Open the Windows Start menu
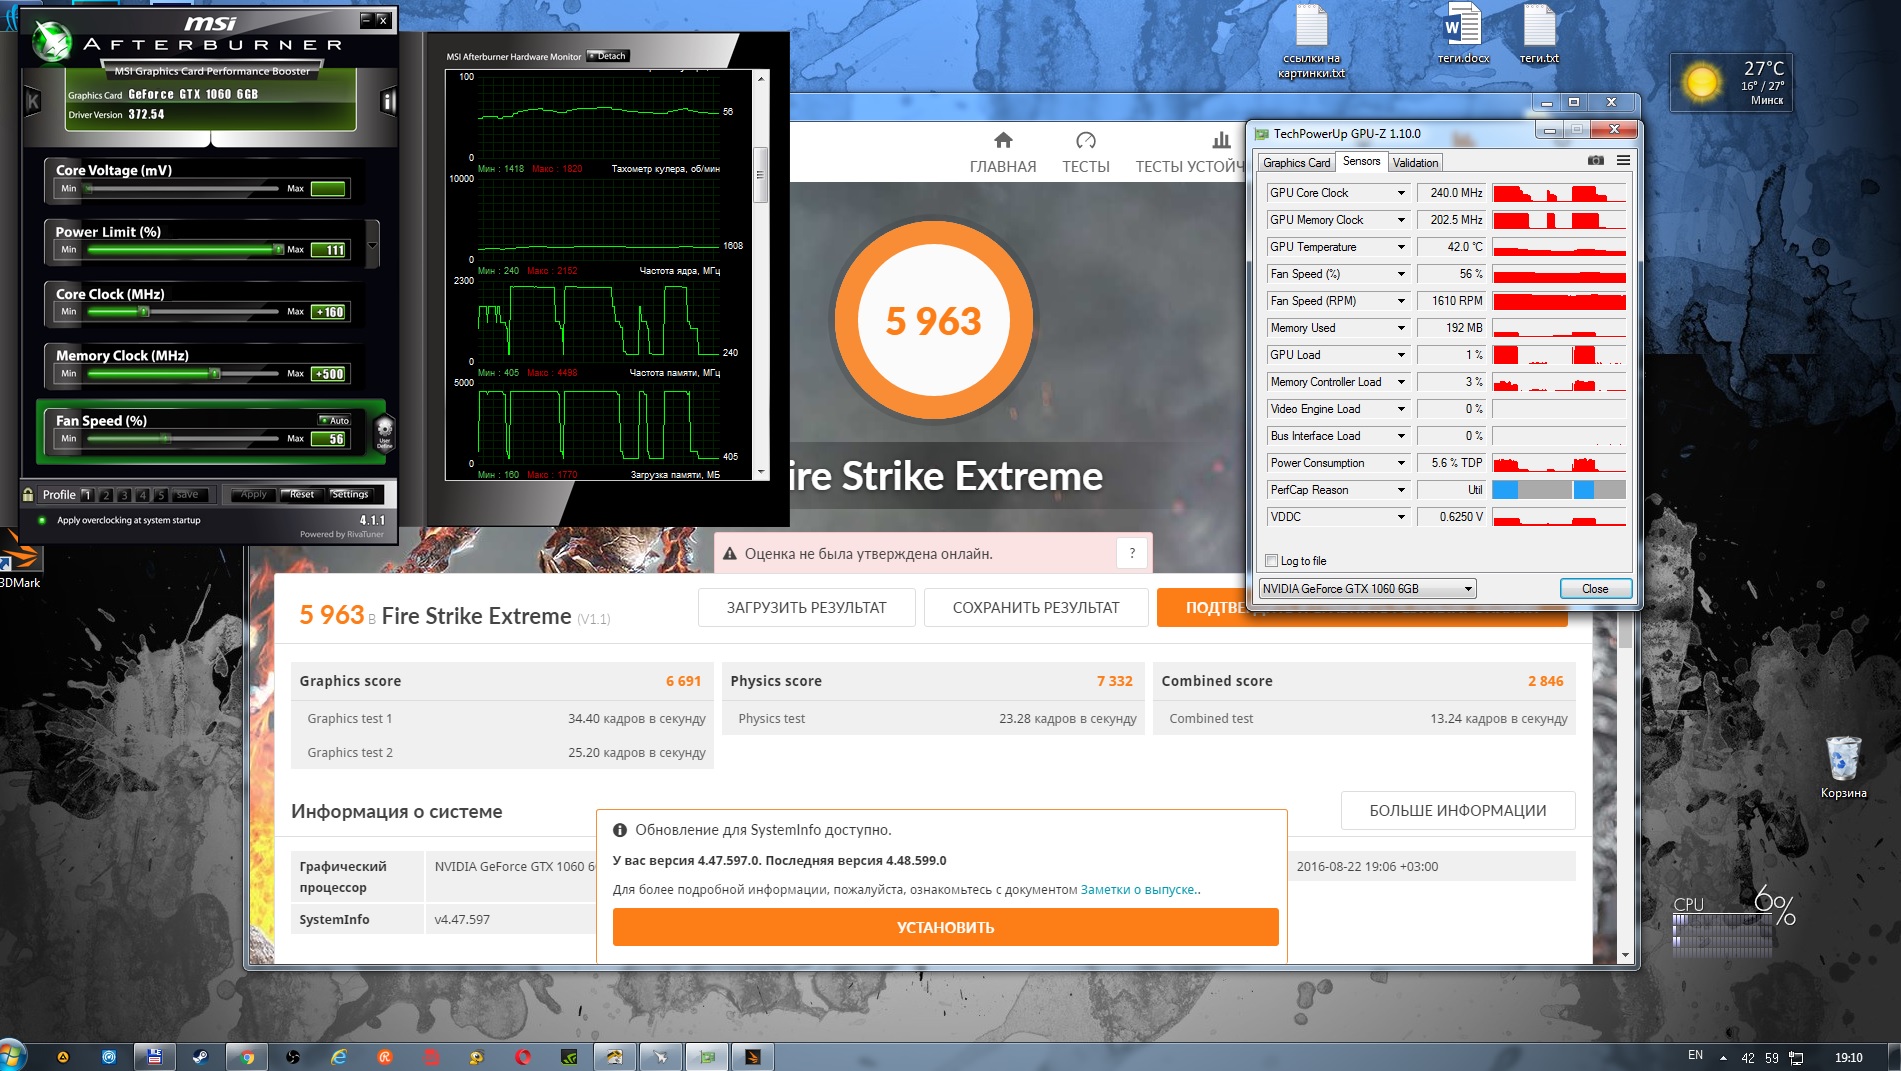1901x1071 pixels. (x=12, y=1056)
